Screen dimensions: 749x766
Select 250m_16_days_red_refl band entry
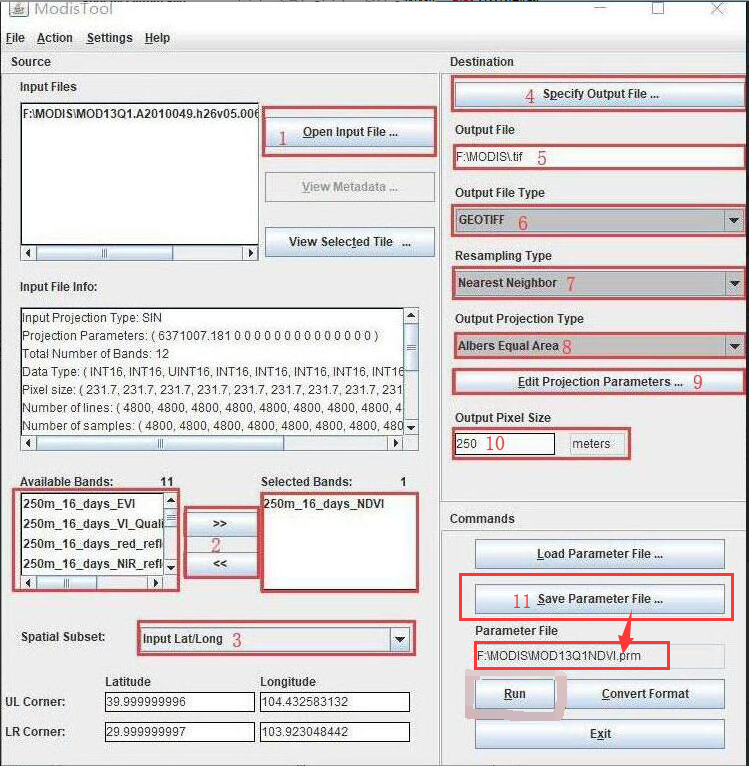coord(93,544)
